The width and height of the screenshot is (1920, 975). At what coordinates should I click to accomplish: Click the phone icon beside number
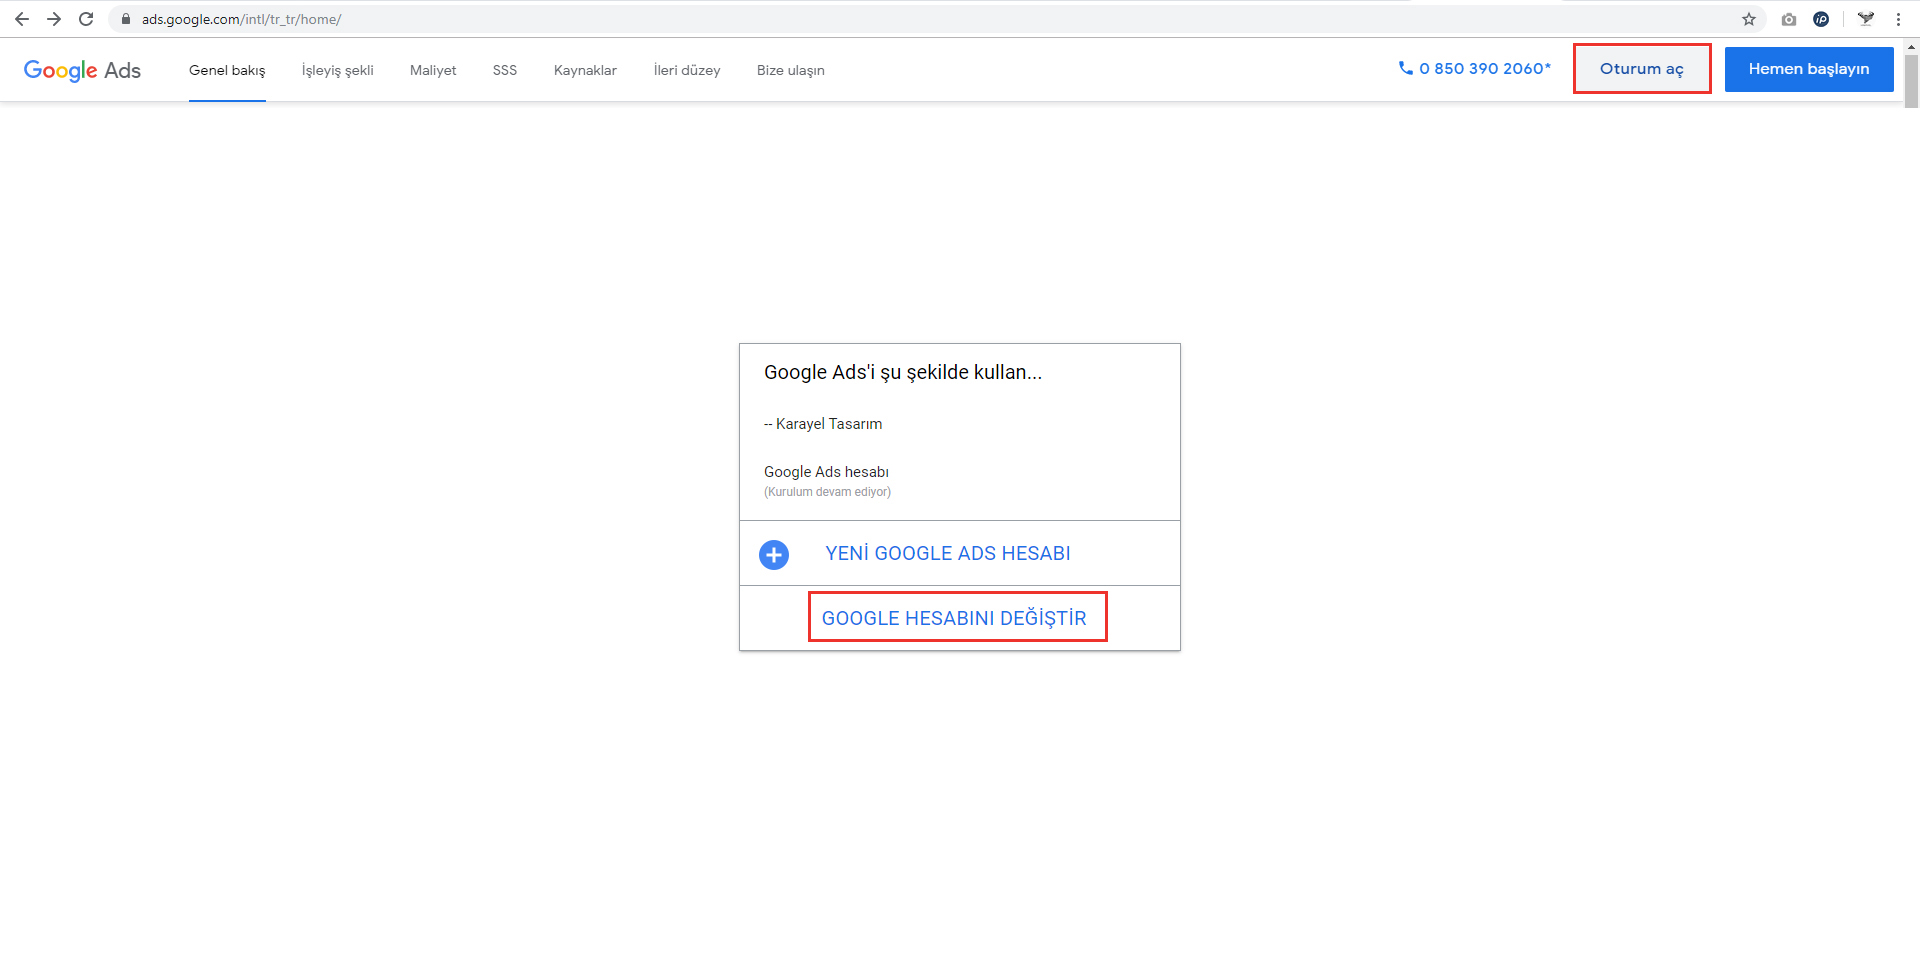tap(1406, 68)
